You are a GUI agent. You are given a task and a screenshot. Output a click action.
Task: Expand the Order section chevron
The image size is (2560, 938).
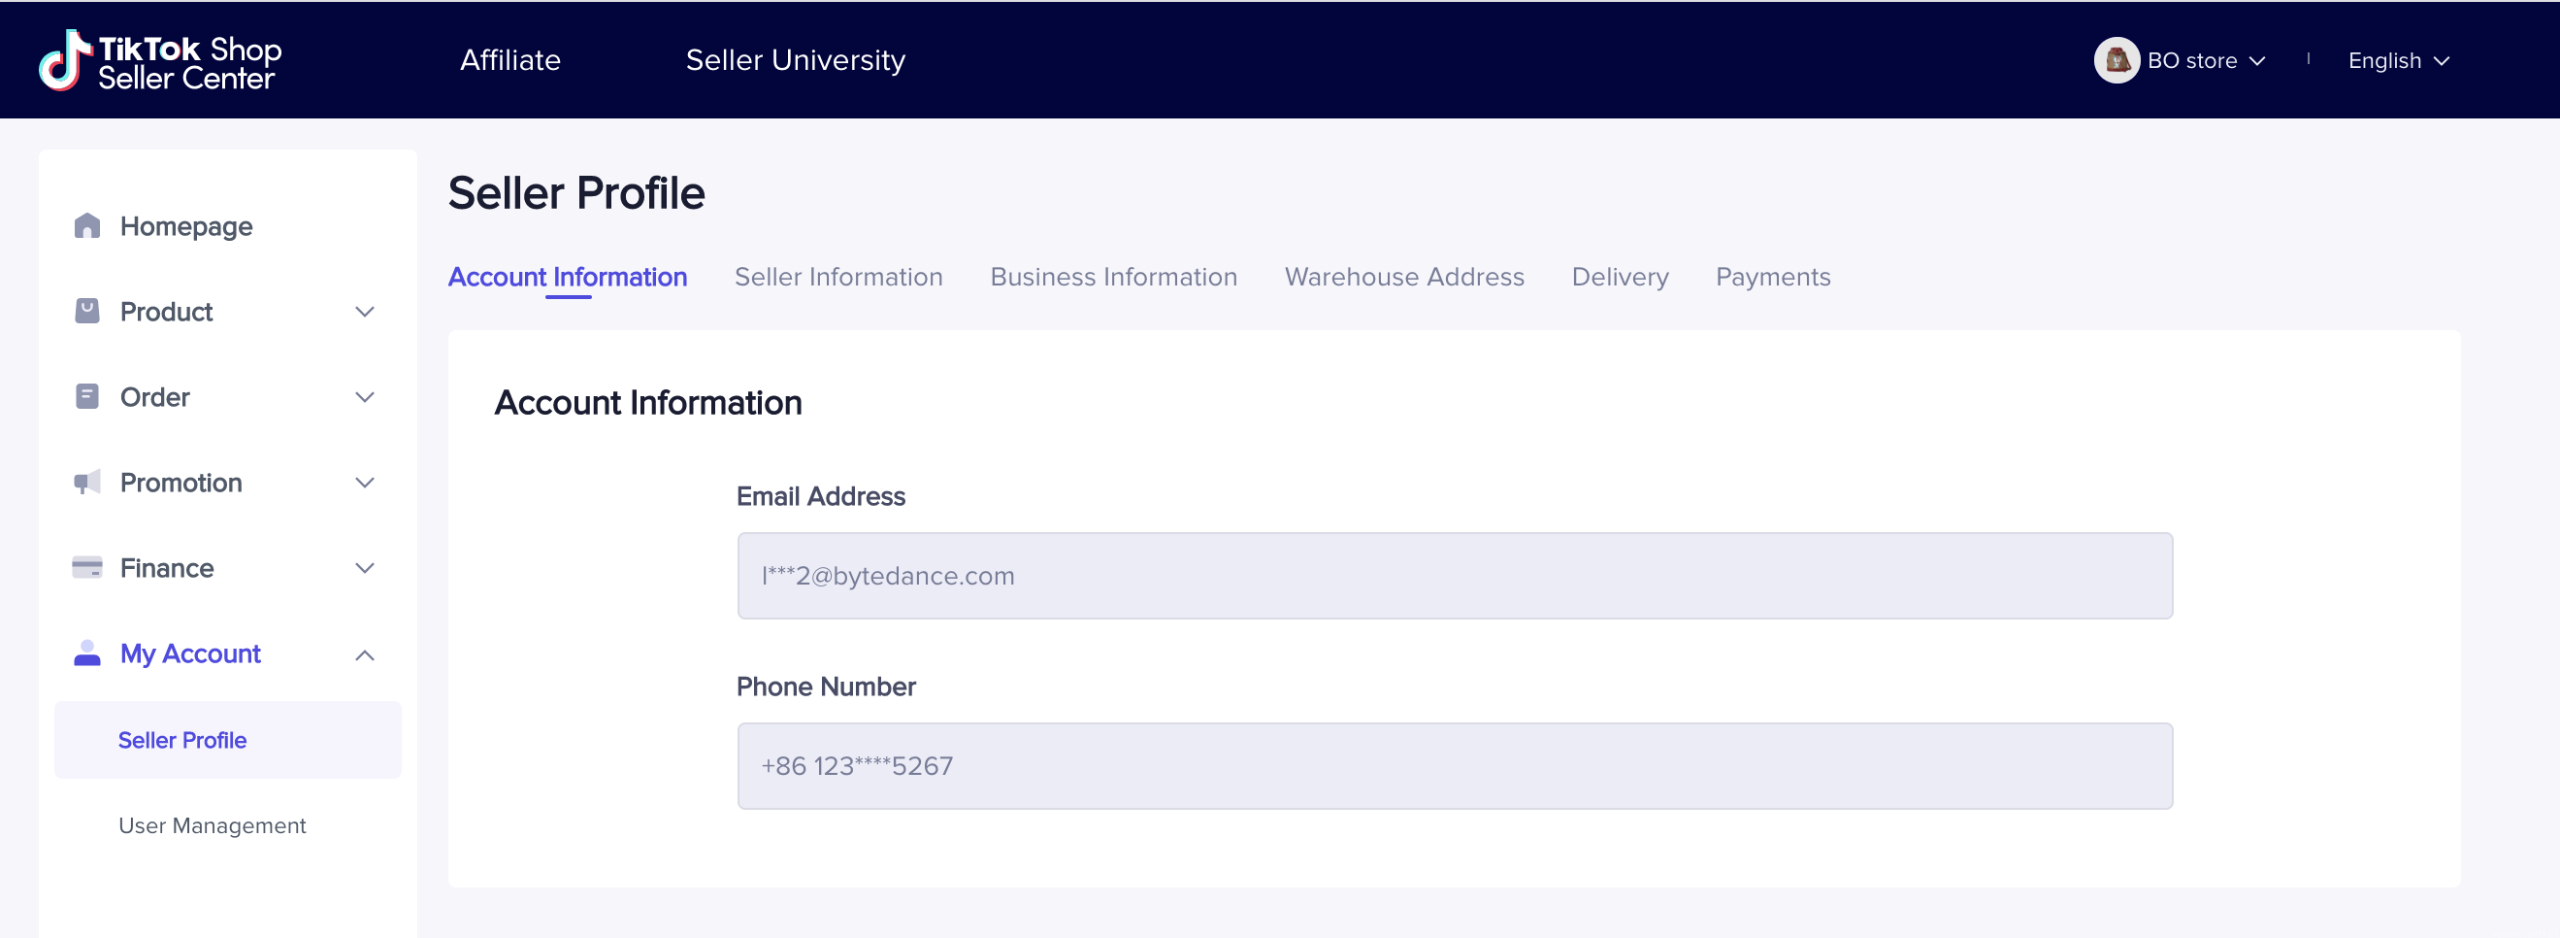[365, 397]
